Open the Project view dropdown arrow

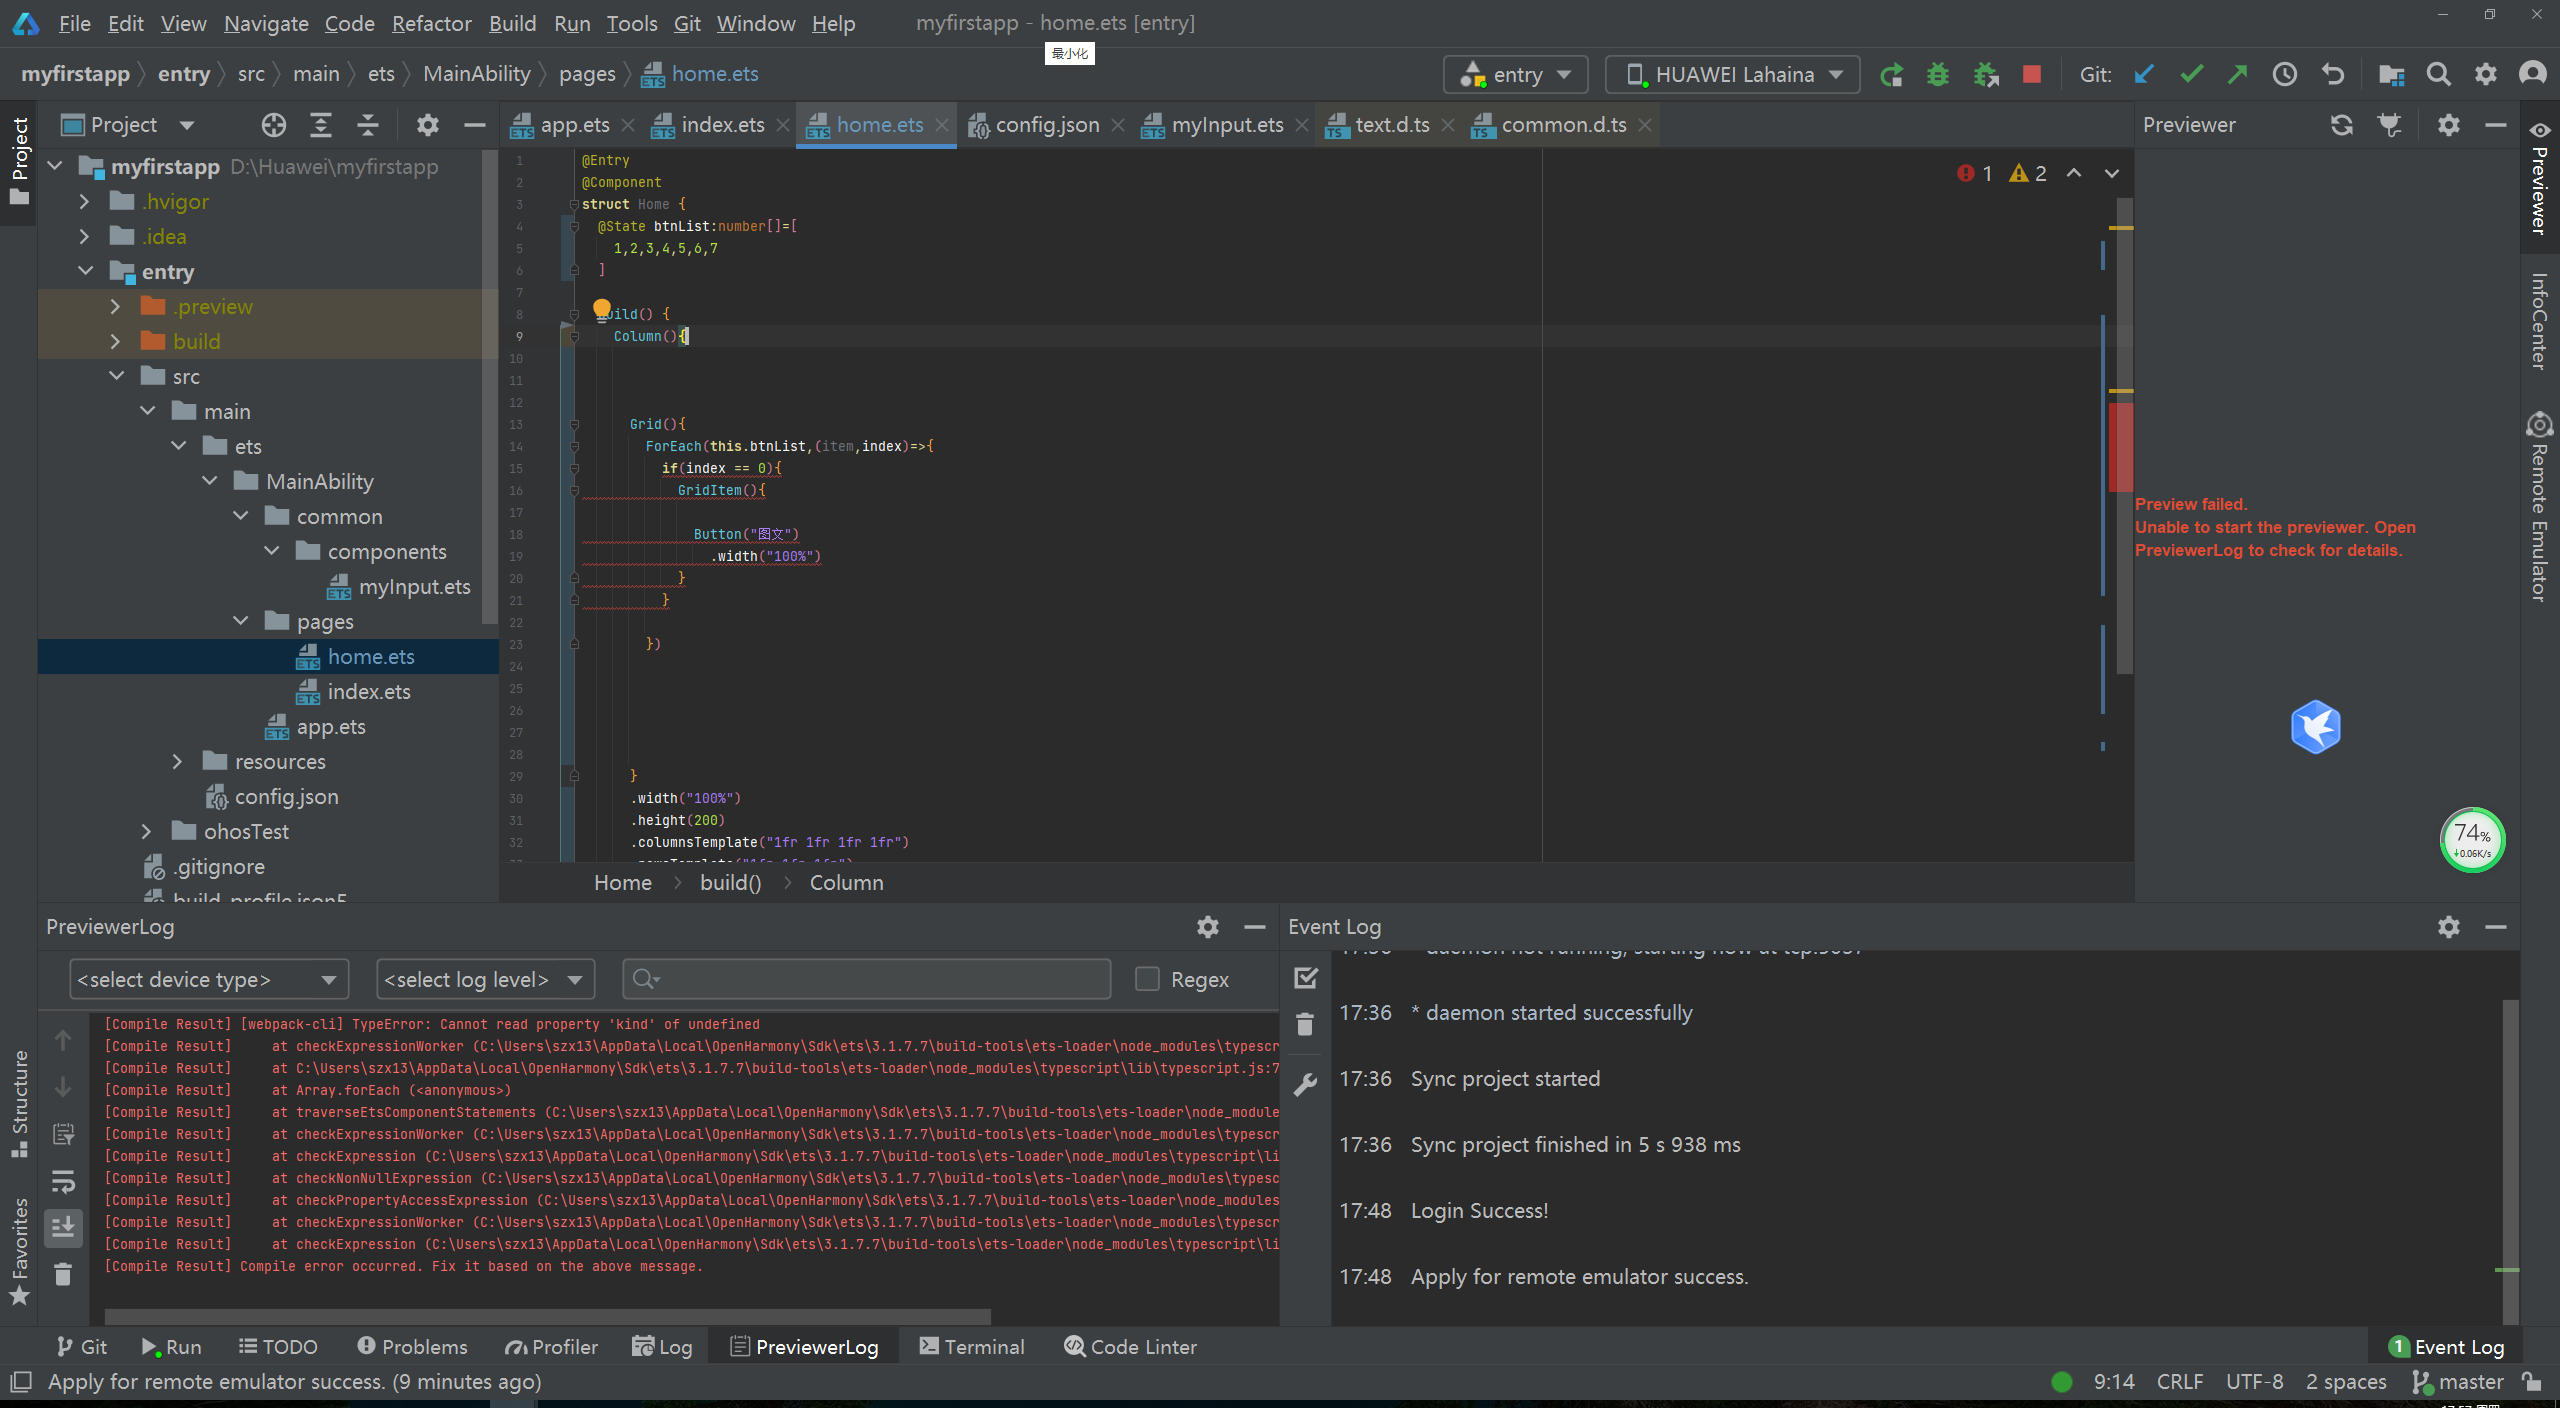[187, 125]
